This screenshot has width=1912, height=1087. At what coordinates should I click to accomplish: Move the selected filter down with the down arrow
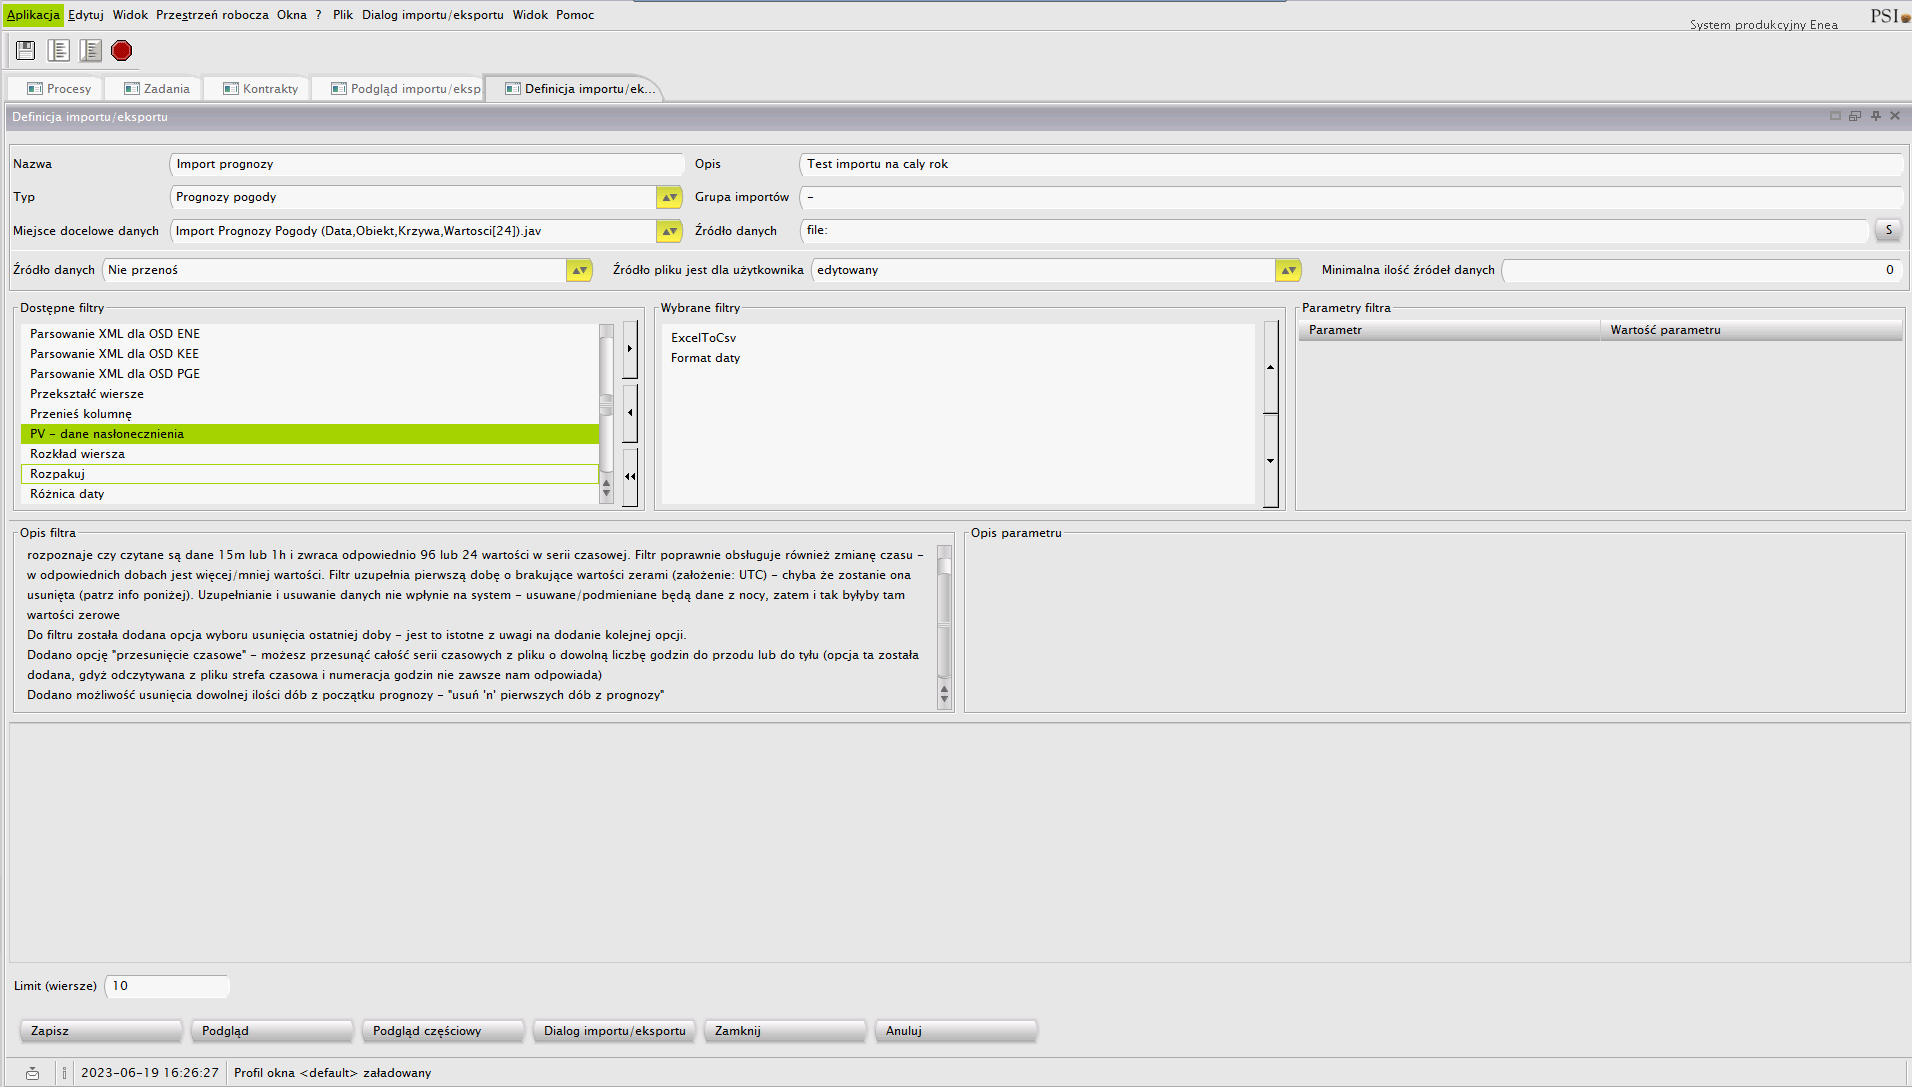[x=1271, y=460]
